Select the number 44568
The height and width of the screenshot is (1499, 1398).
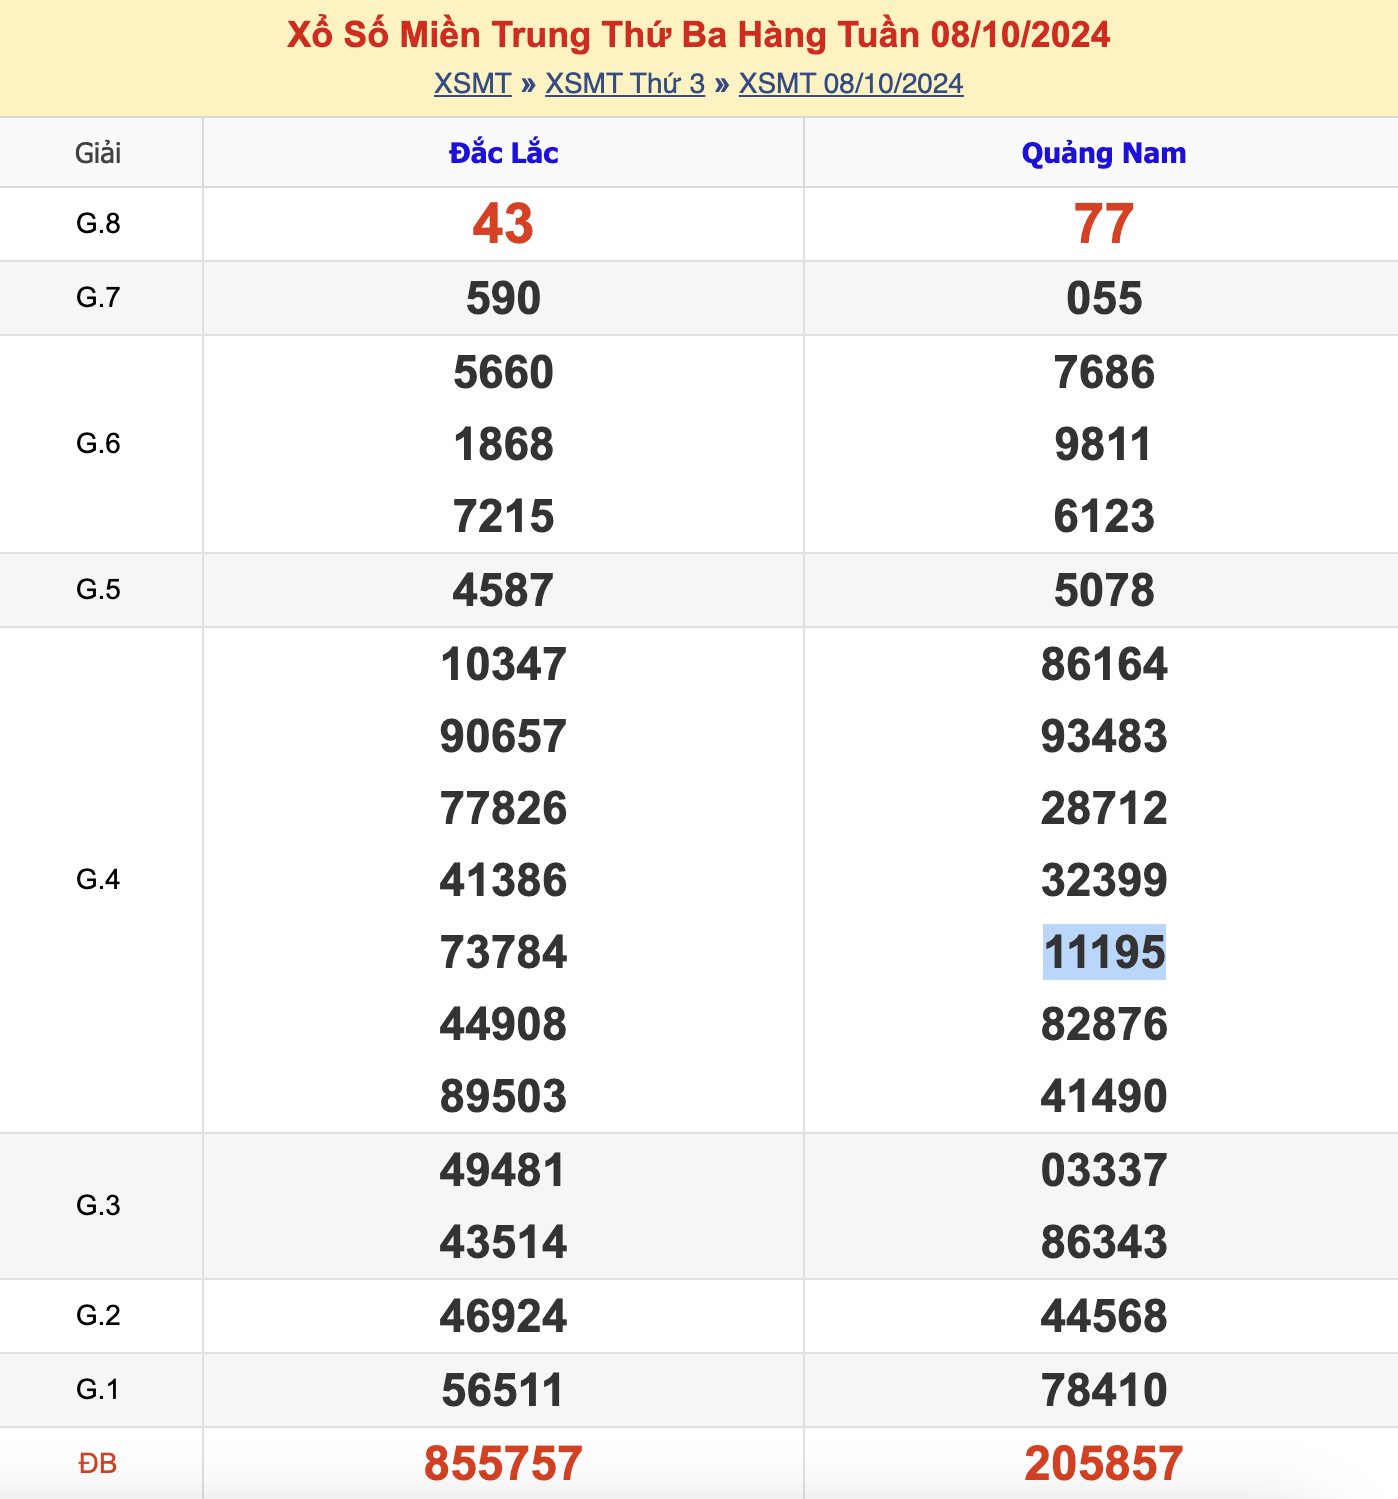[x=1104, y=1316]
